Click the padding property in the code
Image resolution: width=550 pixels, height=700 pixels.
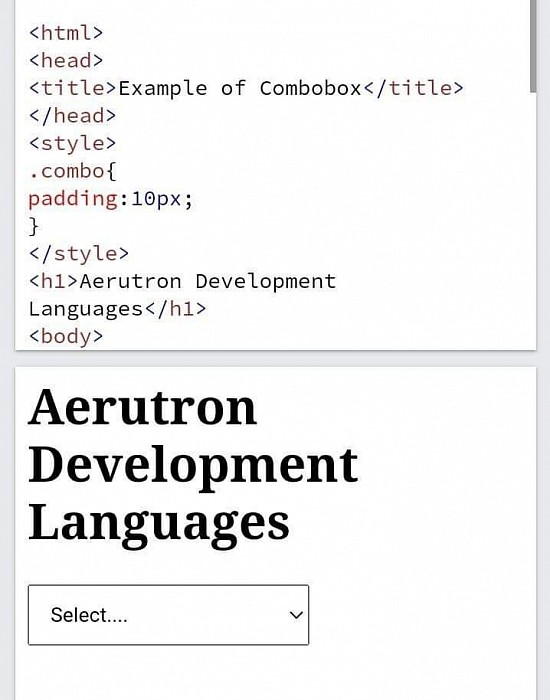[x=73, y=199]
